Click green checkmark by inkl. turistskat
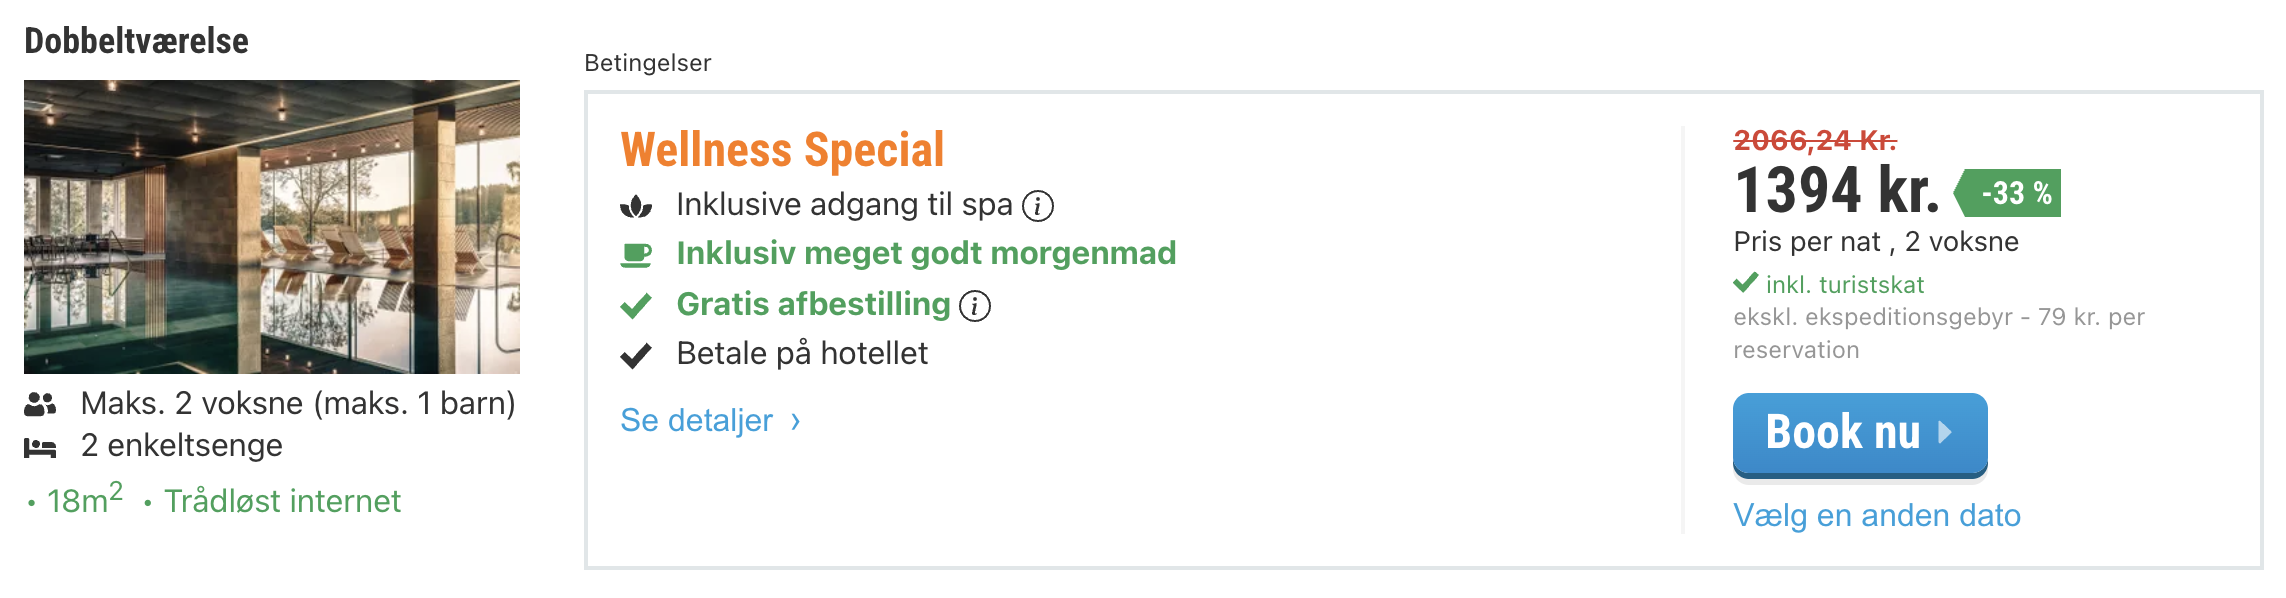This screenshot has width=2286, height=598. pos(1746,284)
